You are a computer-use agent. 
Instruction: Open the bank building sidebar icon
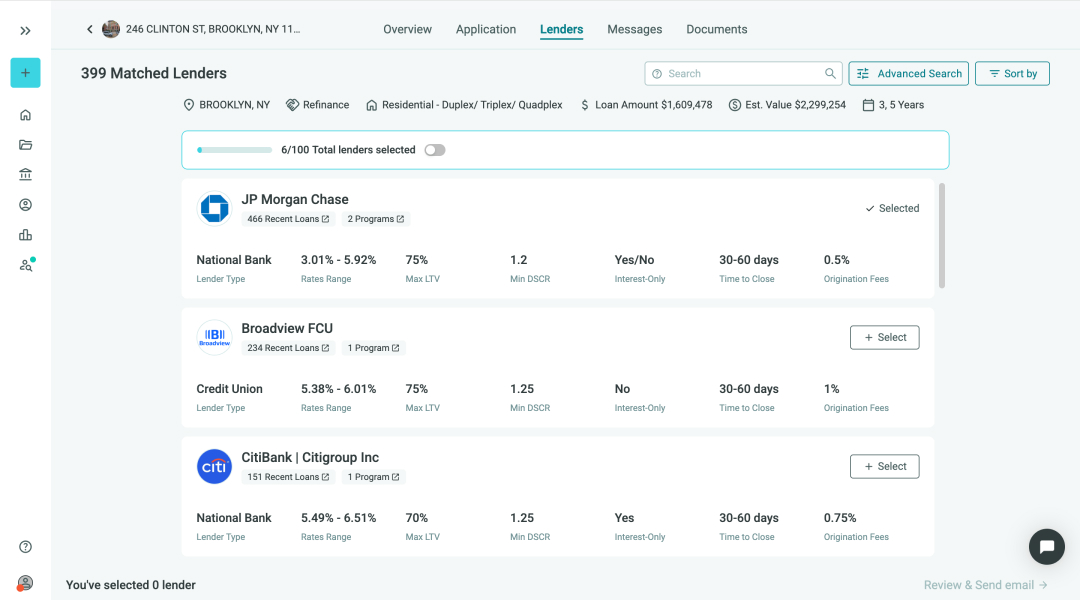tap(25, 175)
